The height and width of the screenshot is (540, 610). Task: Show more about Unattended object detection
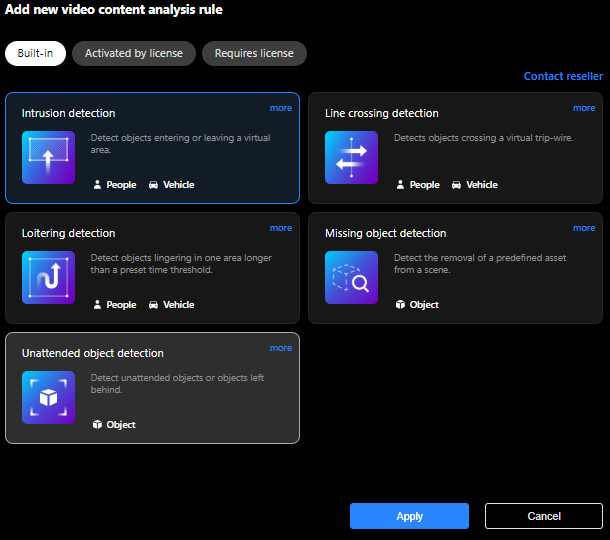click(x=281, y=348)
